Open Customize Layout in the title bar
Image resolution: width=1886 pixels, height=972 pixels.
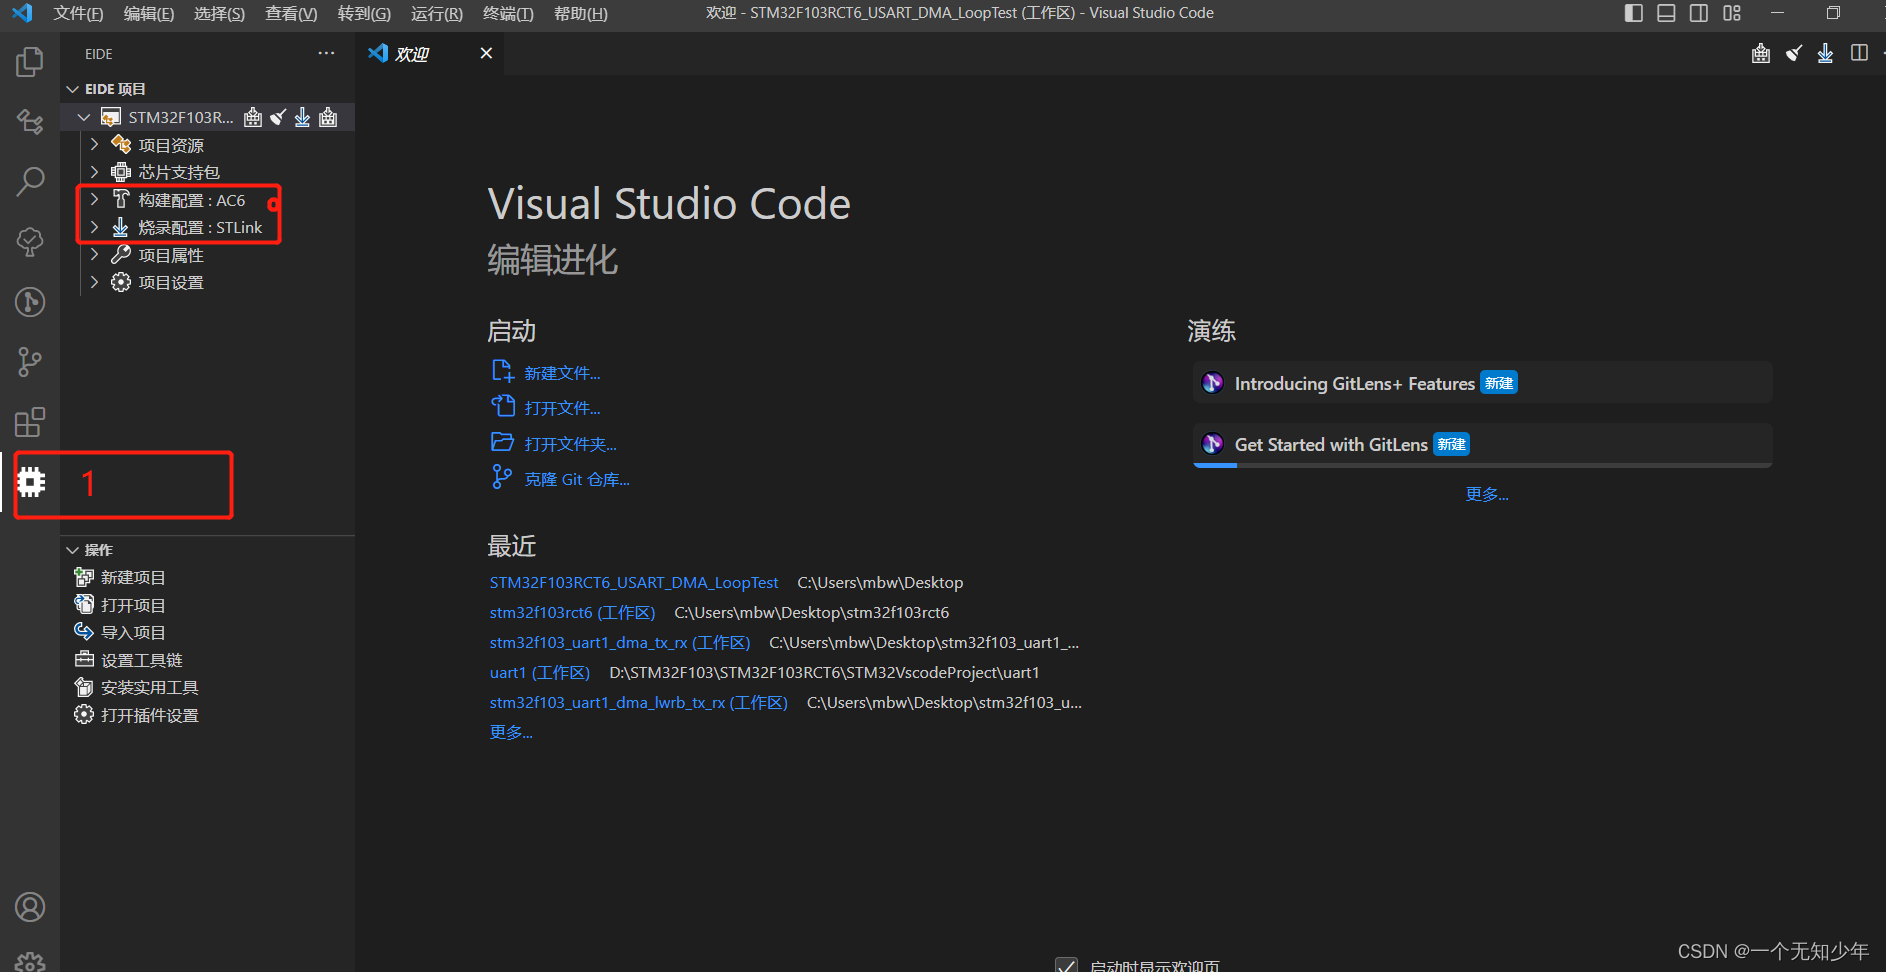pyautogui.click(x=1732, y=13)
